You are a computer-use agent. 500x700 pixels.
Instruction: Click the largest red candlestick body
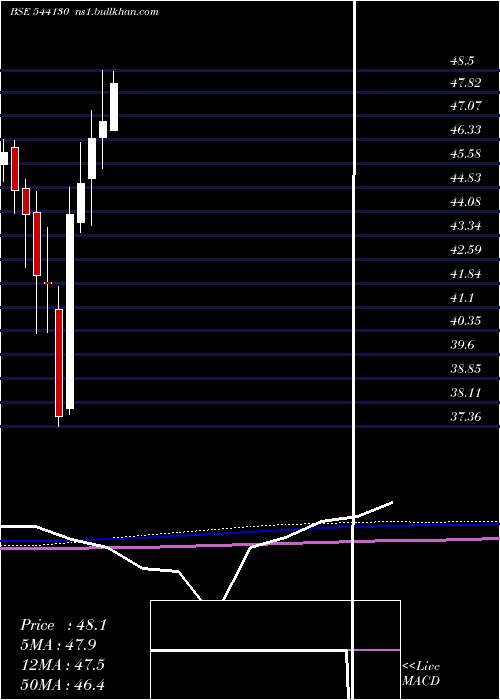pyautogui.click(x=59, y=363)
